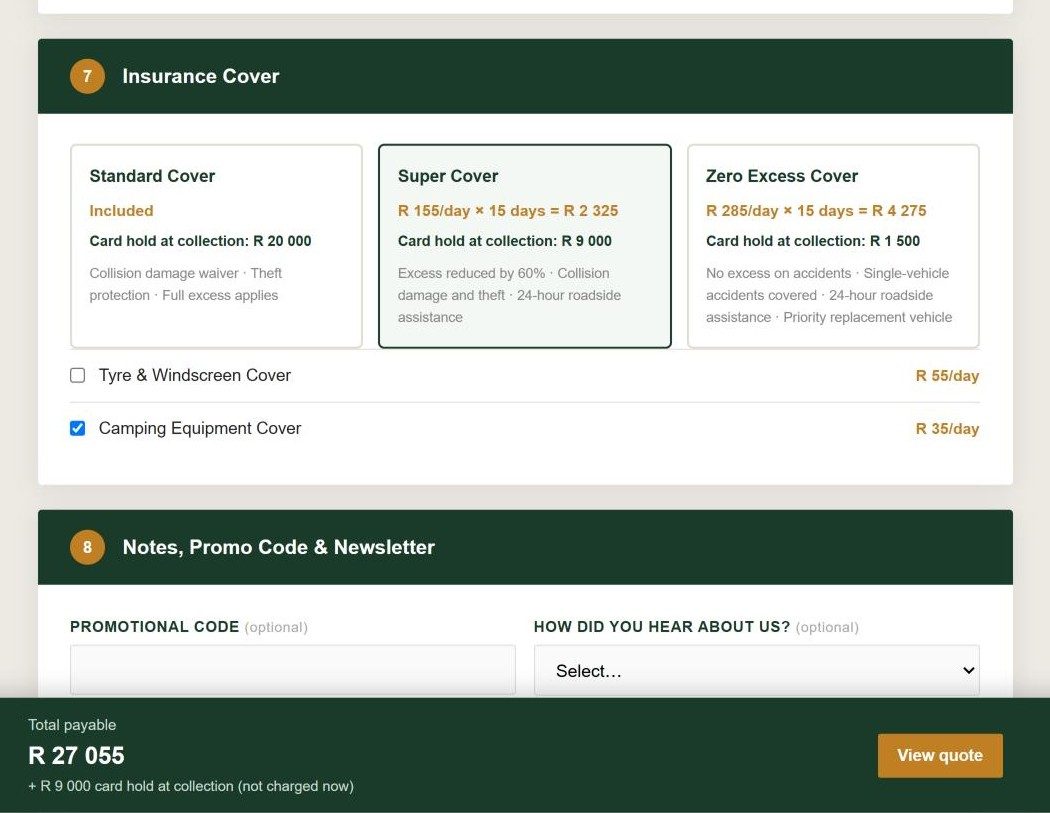The height and width of the screenshot is (813, 1050).
Task: Click the No excess on accidents description
Action: pyautogui.click(x=829, y=295)
